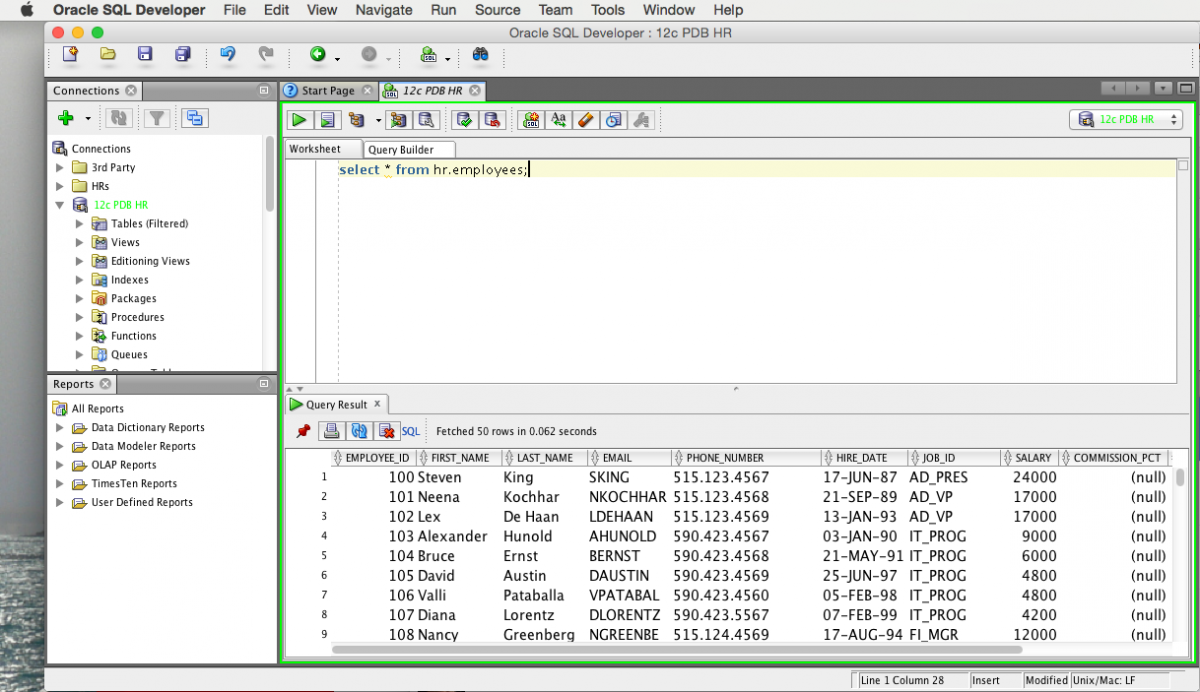This screenshot has width=1200, height=692.
Task: Close the 12c PDB HR worksheet tab
Action: (x=475, y=90)
